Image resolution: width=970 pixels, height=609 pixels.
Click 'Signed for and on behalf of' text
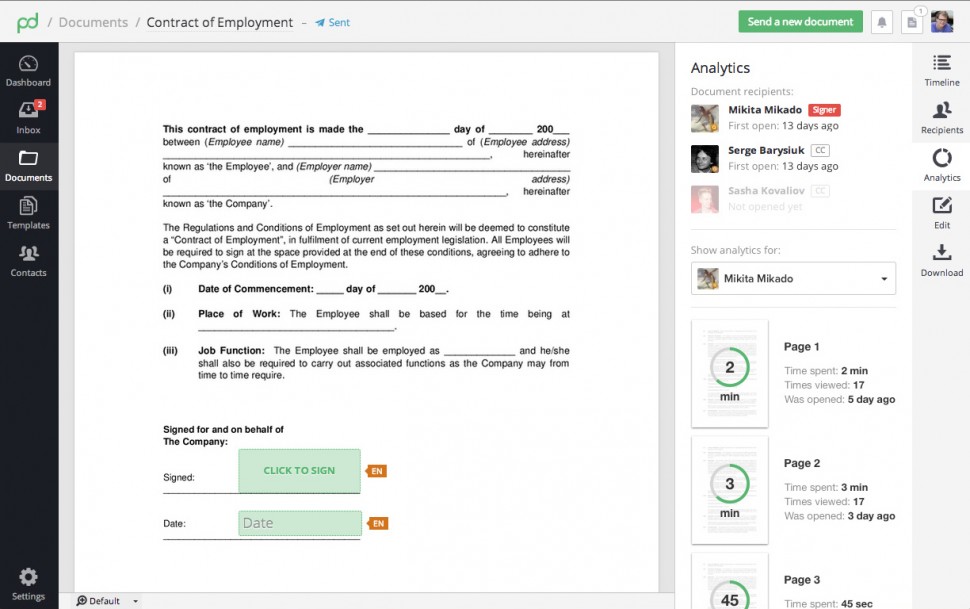(223, 430)
